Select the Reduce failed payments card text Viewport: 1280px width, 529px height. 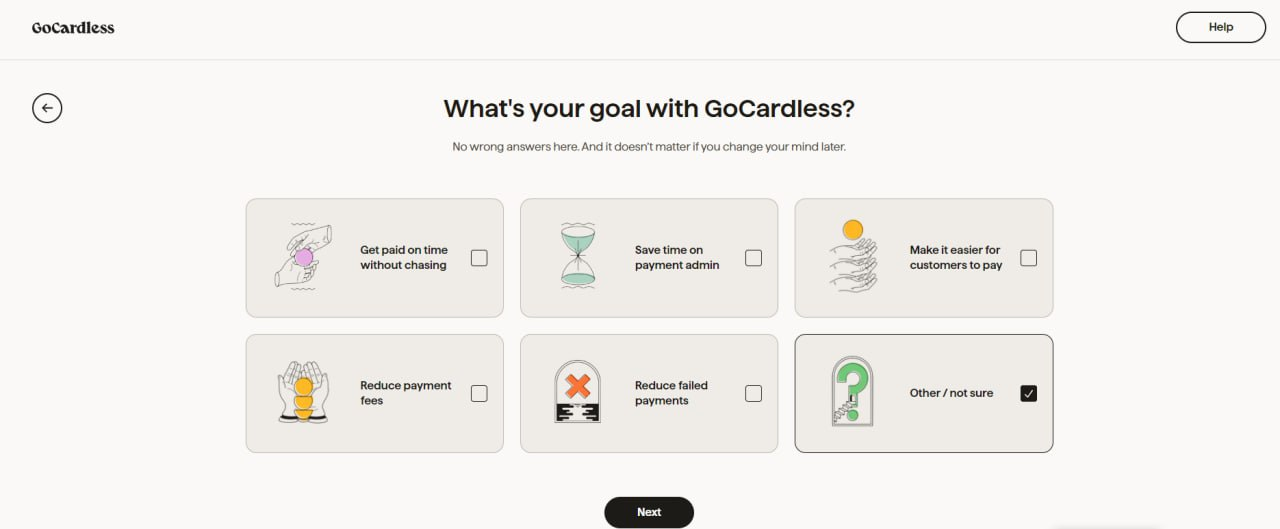[671, 393]
